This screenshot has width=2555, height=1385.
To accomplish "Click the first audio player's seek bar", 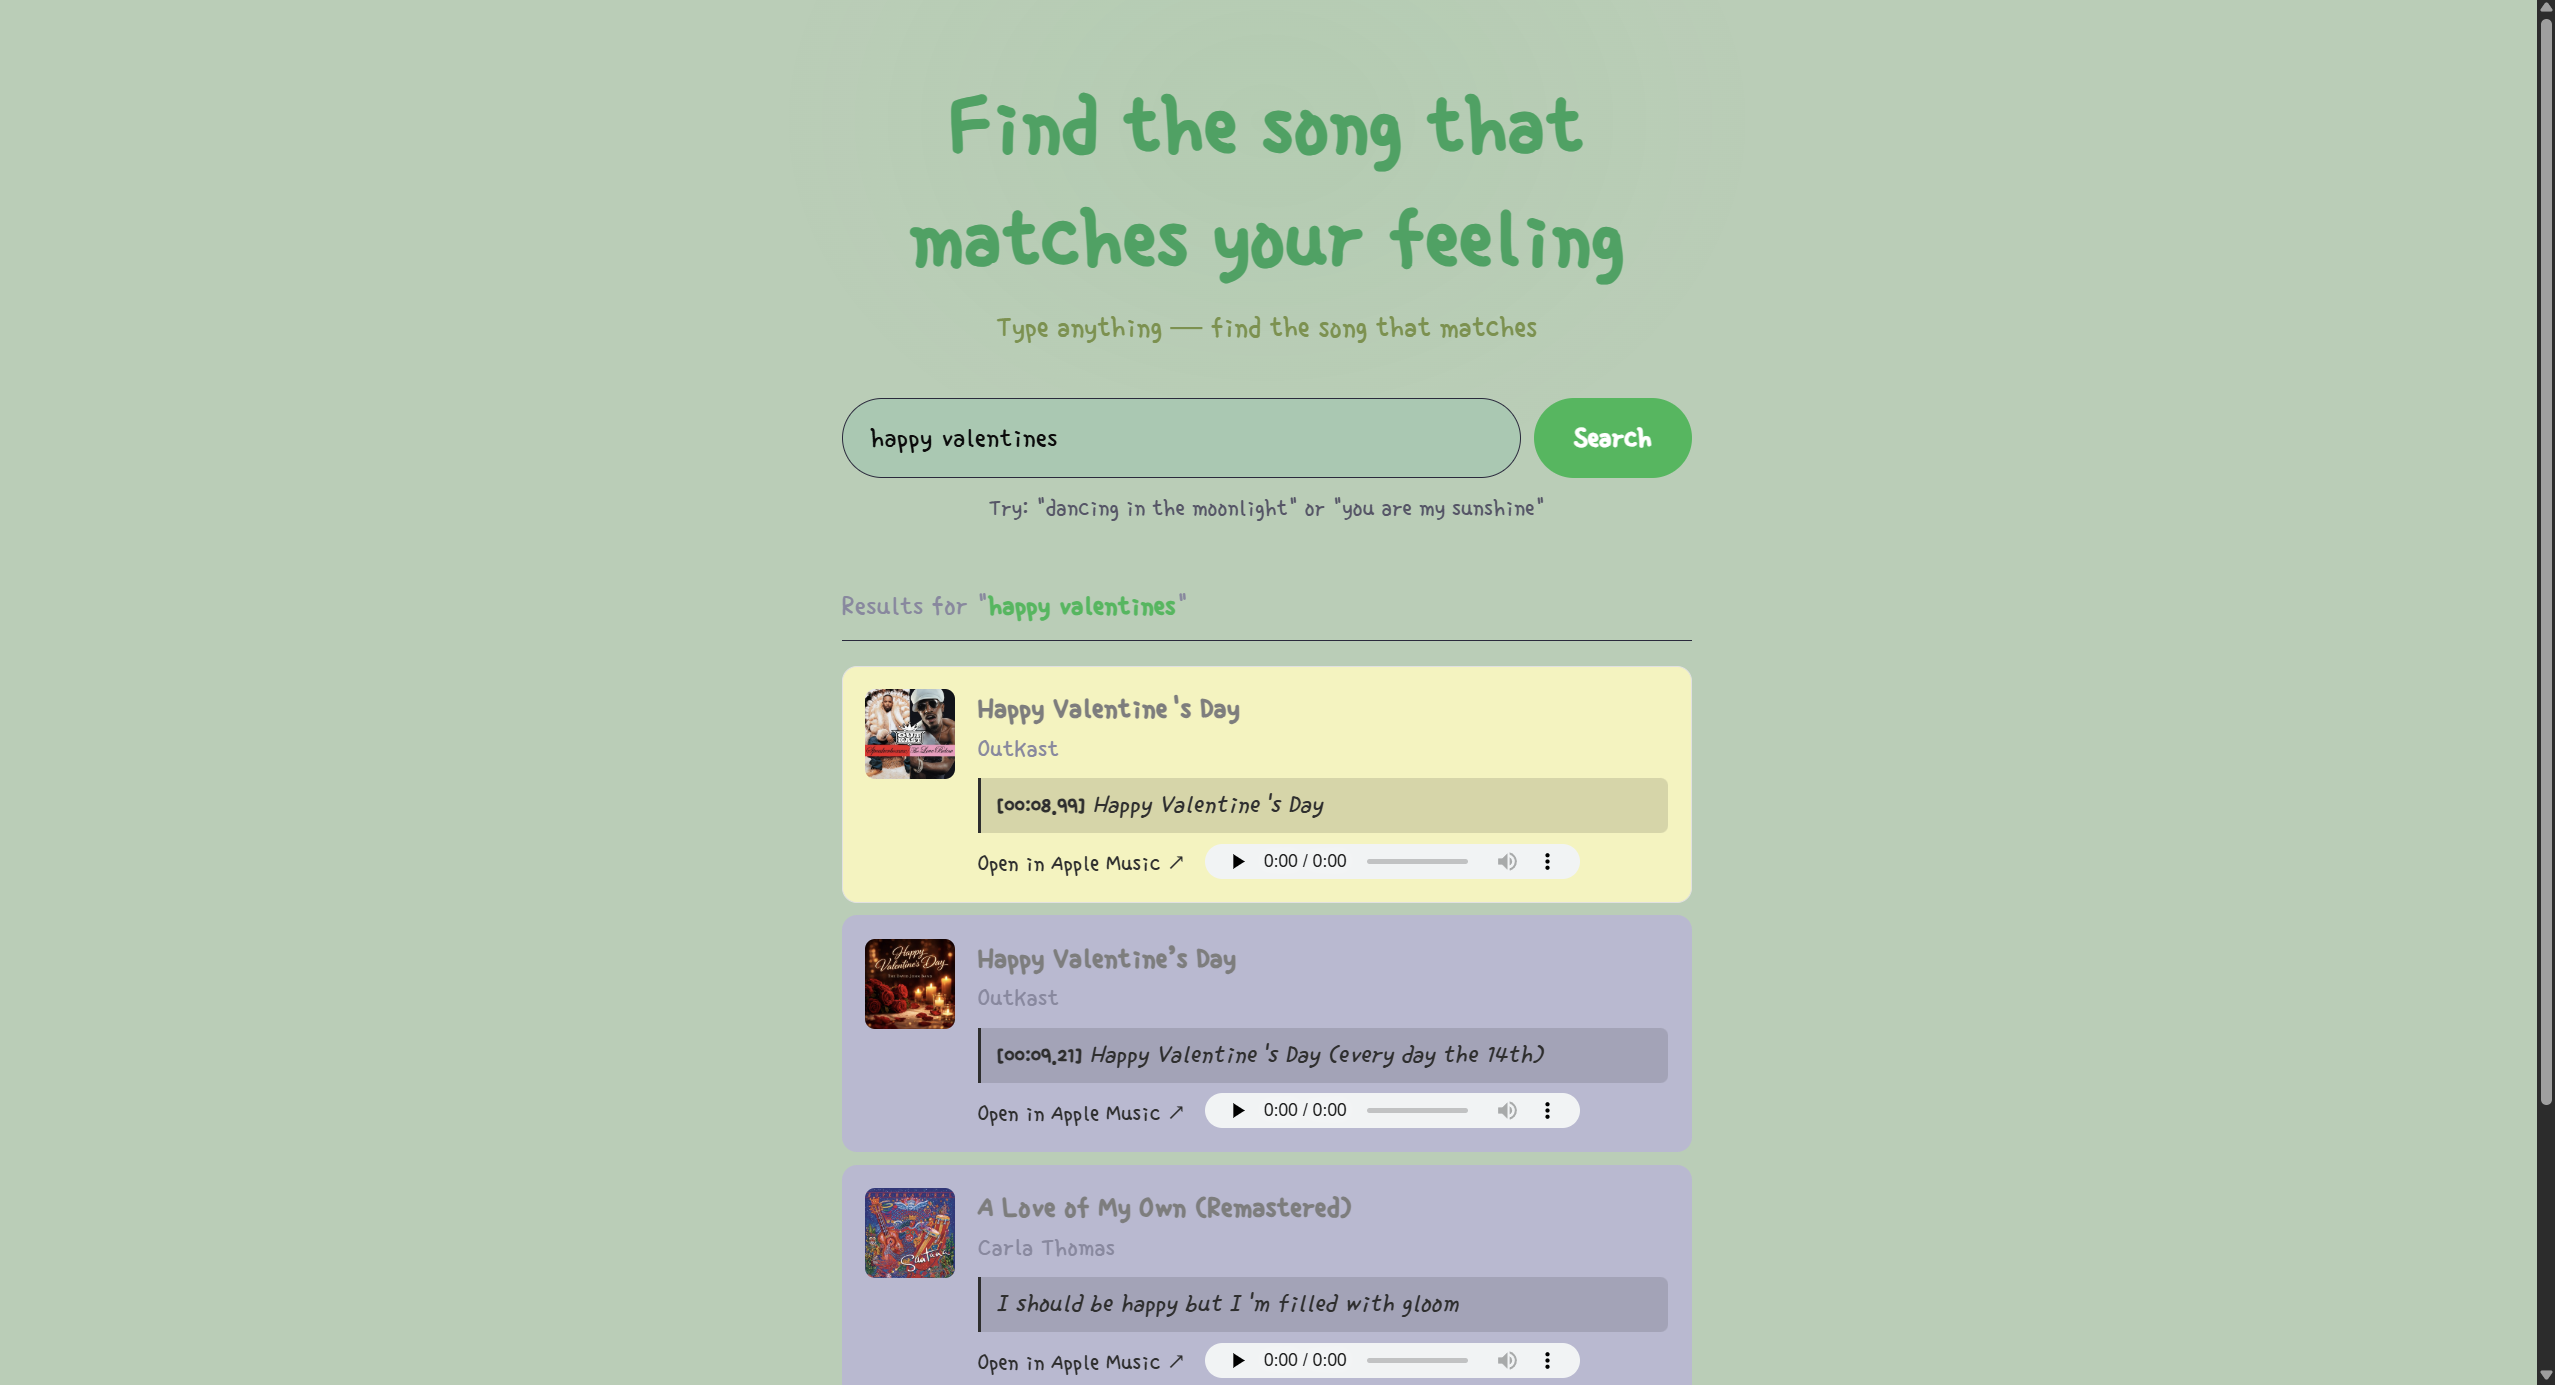I will (x=1417, y=861).
